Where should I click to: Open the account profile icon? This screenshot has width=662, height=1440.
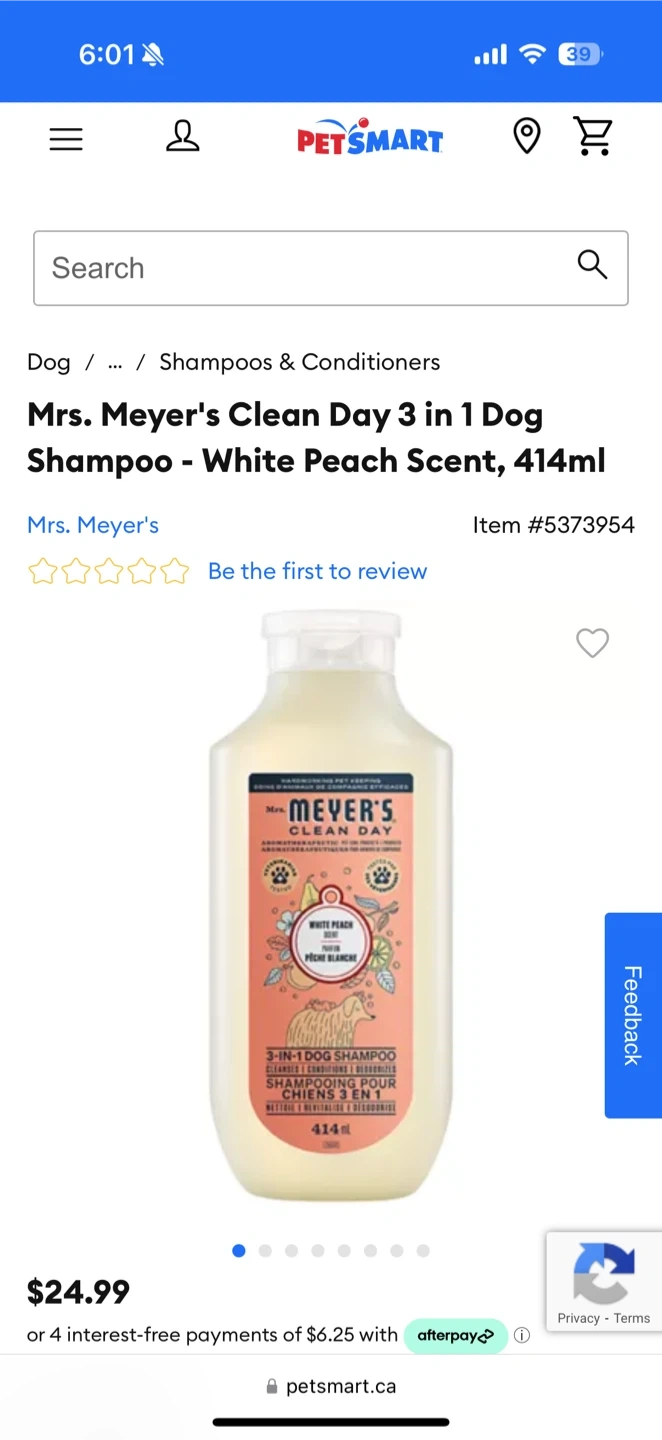[182, 136]
